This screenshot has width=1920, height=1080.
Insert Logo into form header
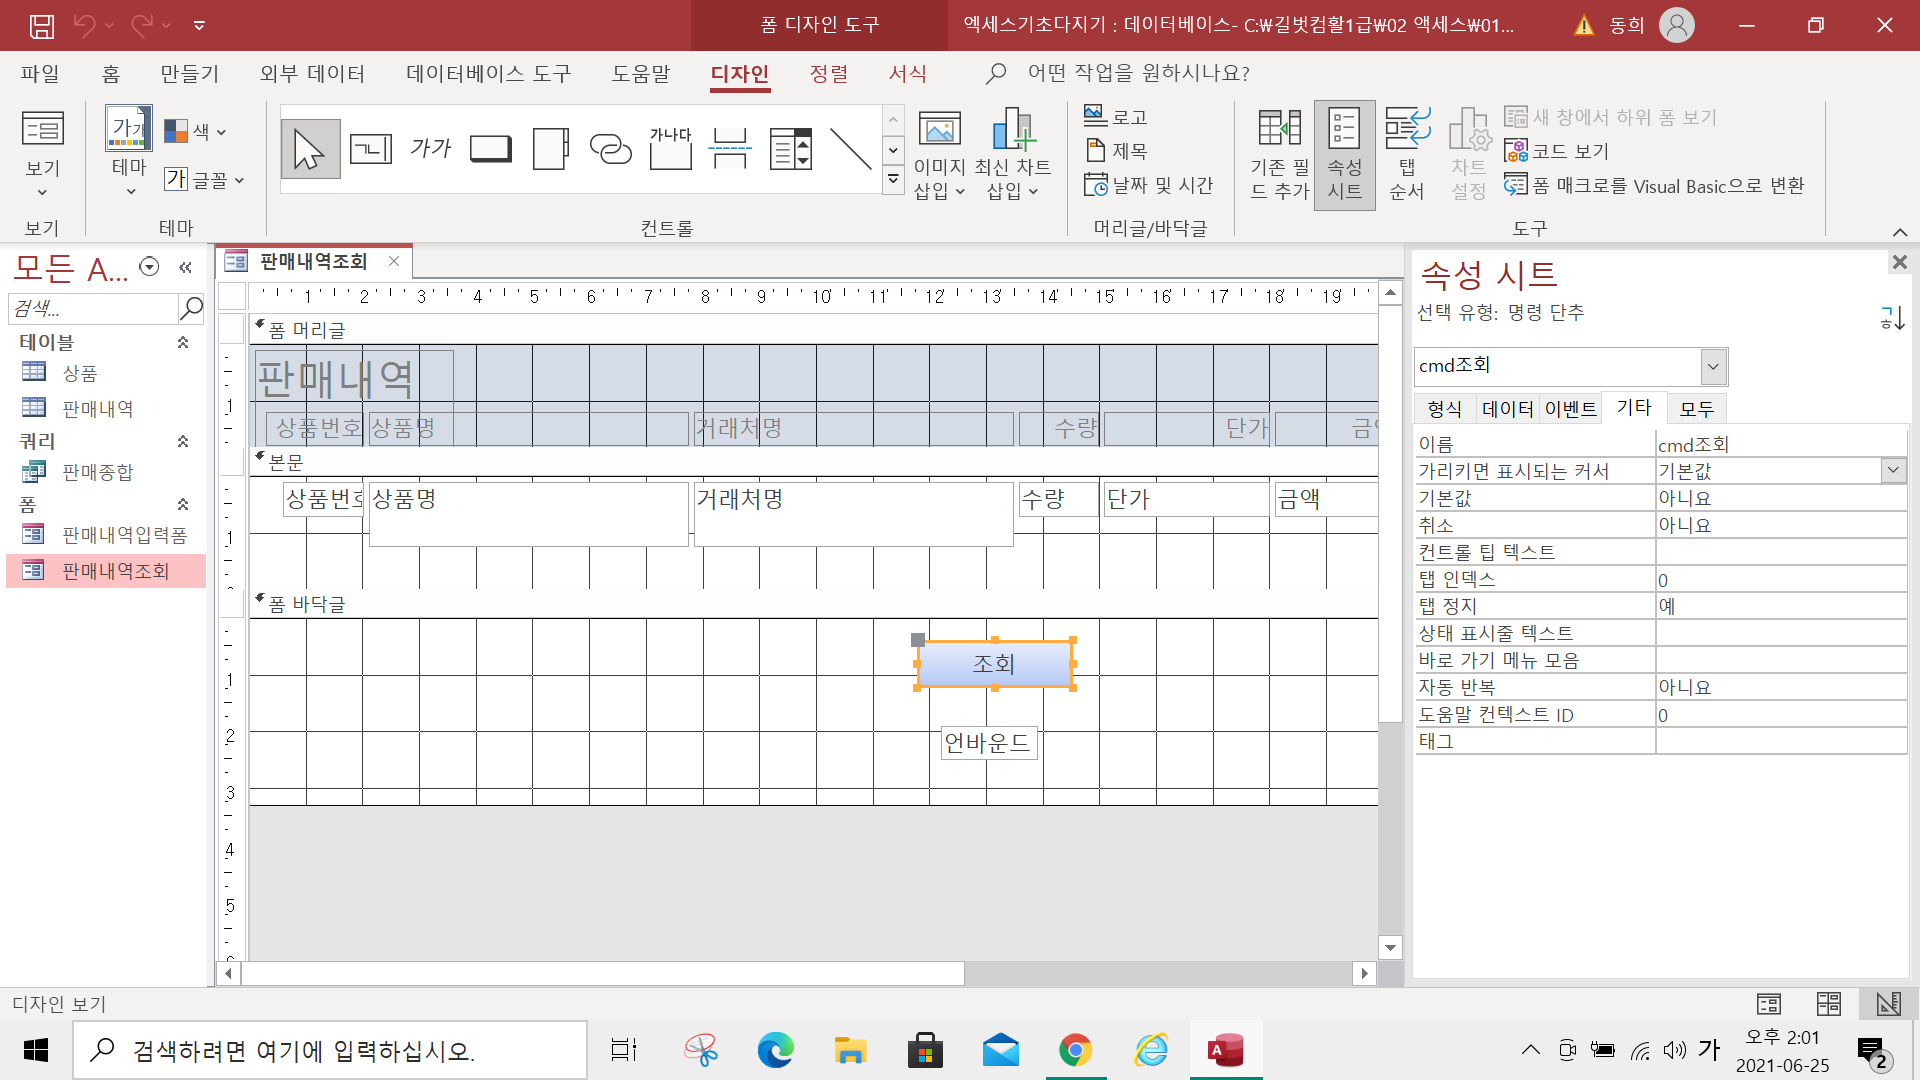(x=1115, y=117)
